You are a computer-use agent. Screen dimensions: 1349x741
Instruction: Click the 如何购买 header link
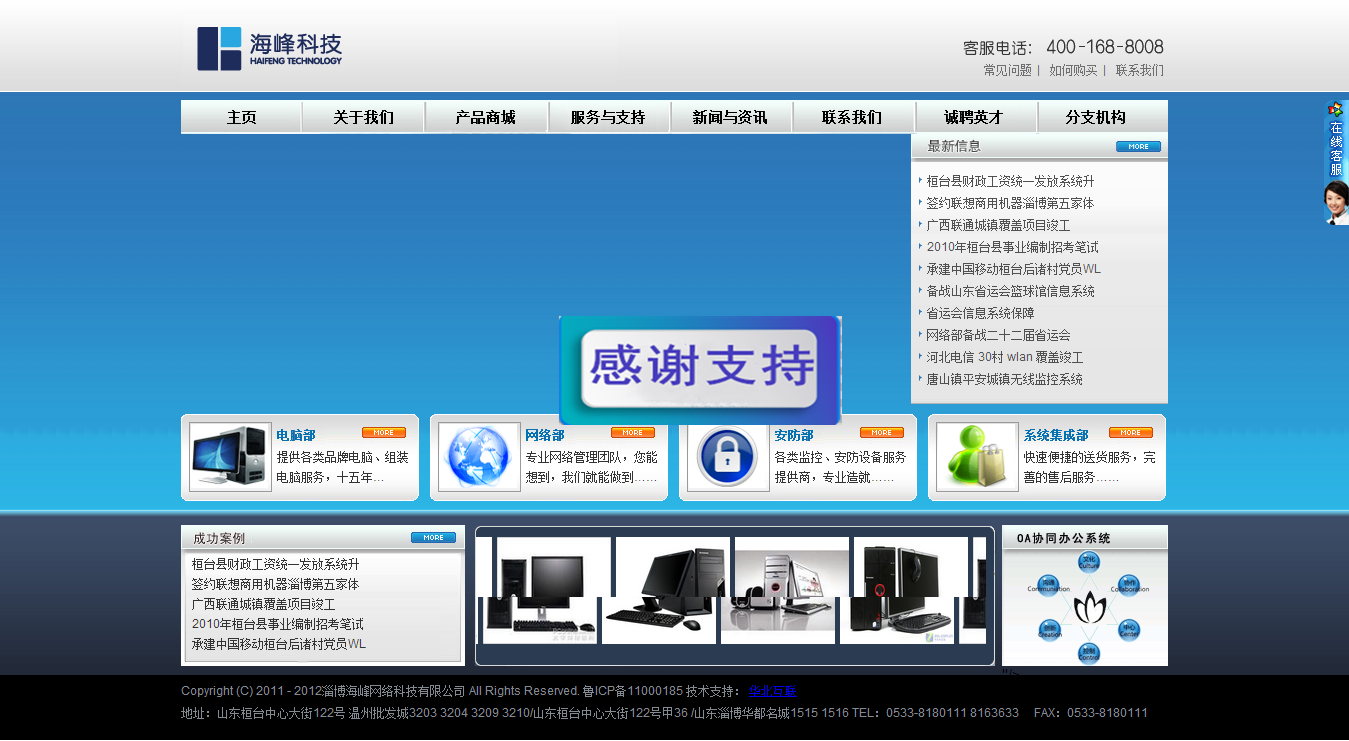click(x=1073, y=71)
